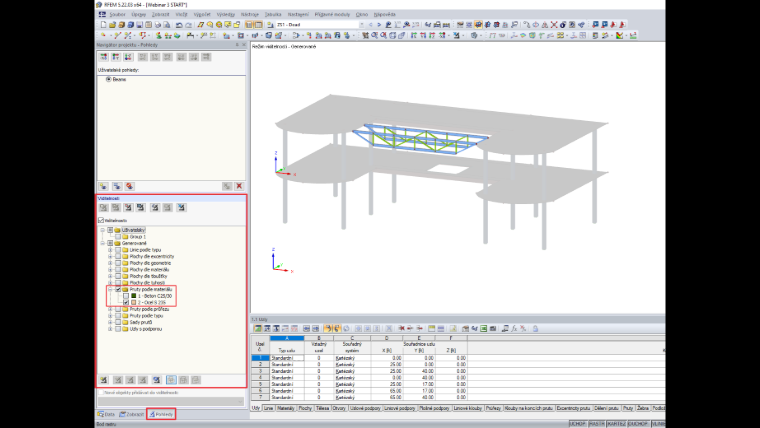Click the next load case arrow
Screen dimensions: 760x428
coord(379,25)
